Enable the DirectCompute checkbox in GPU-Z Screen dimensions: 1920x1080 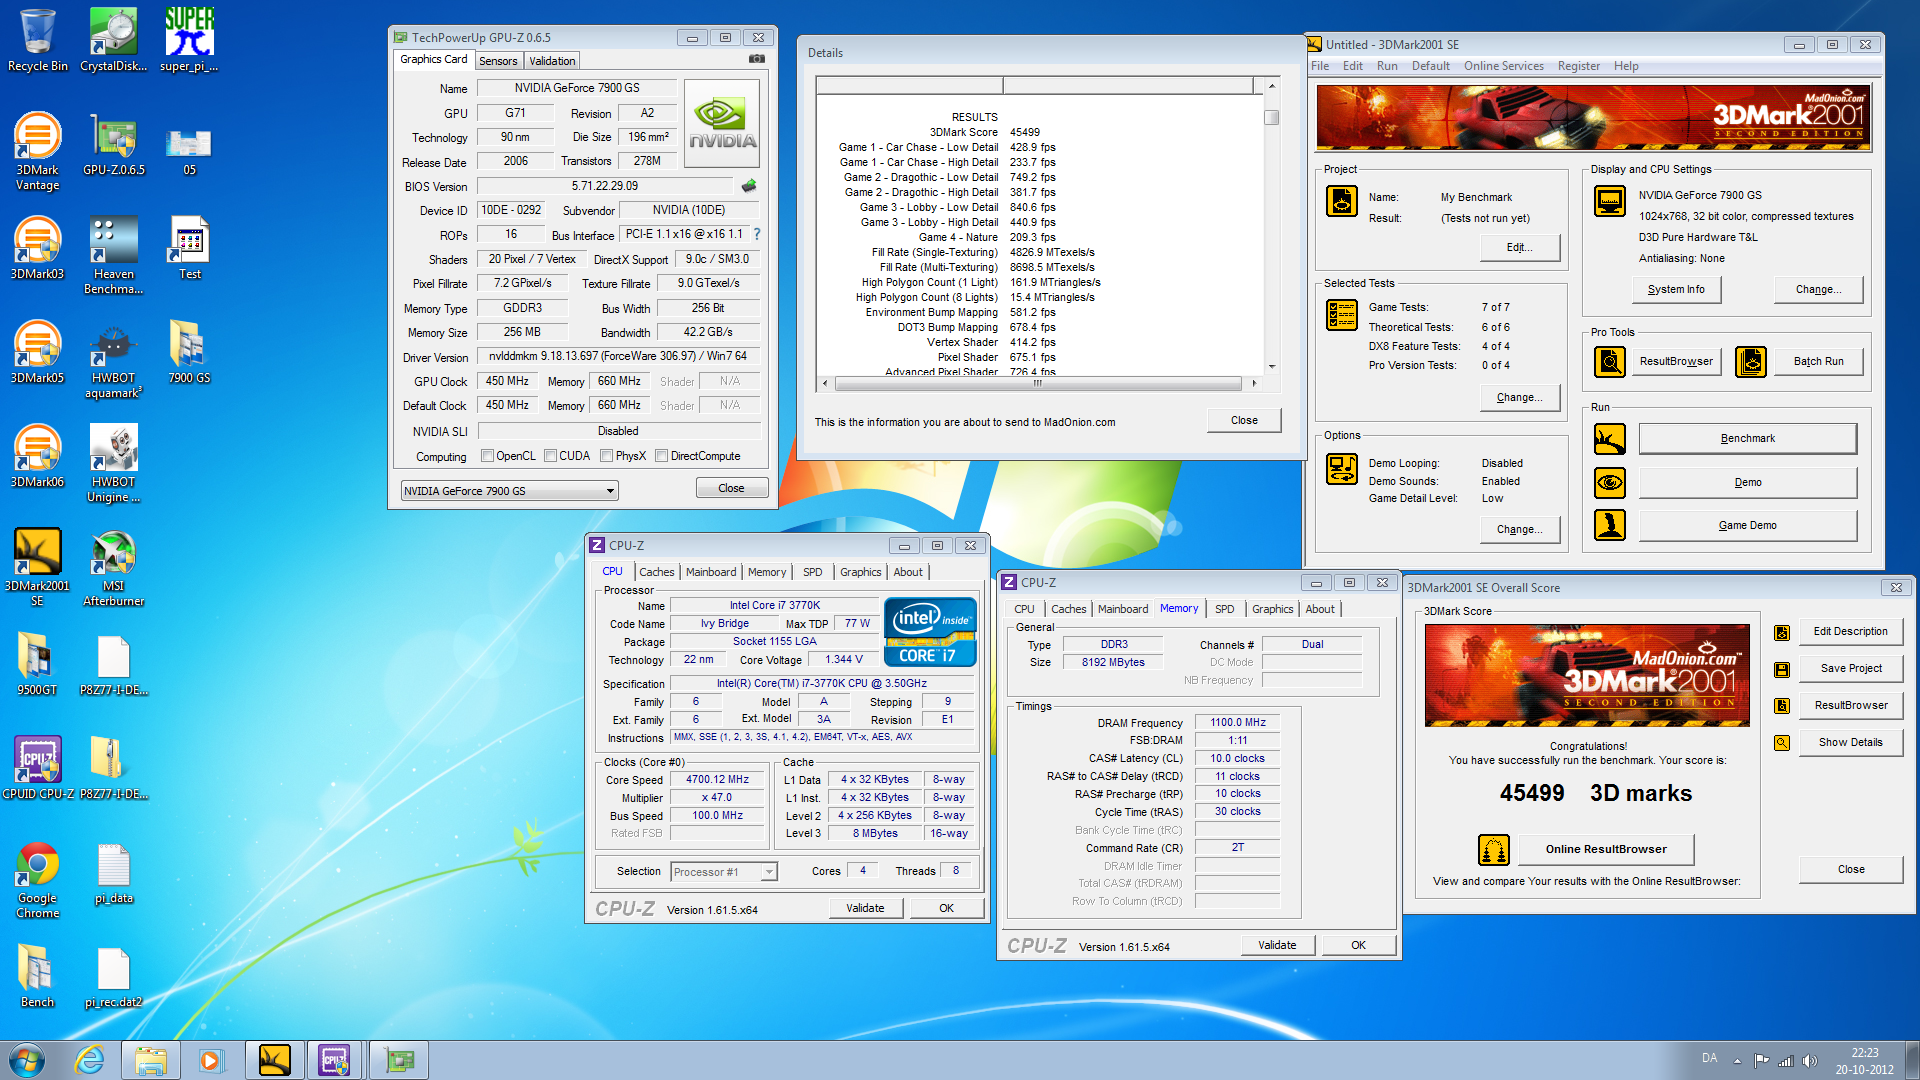pos(662,456)
